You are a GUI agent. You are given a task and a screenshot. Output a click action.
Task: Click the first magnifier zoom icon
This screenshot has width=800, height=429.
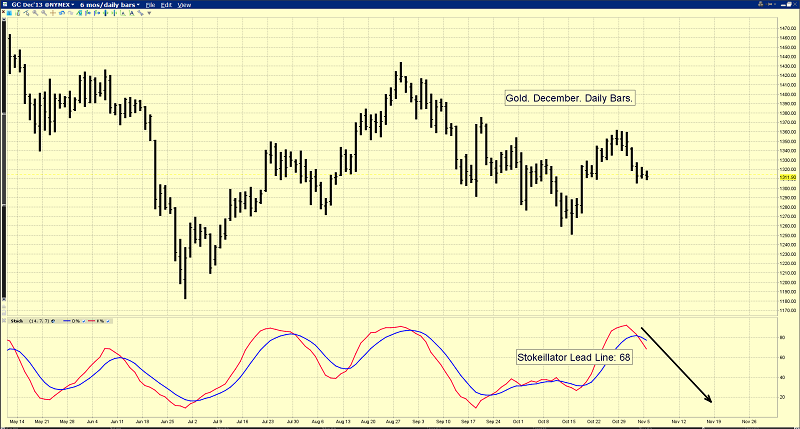click(x=35, y=13)
